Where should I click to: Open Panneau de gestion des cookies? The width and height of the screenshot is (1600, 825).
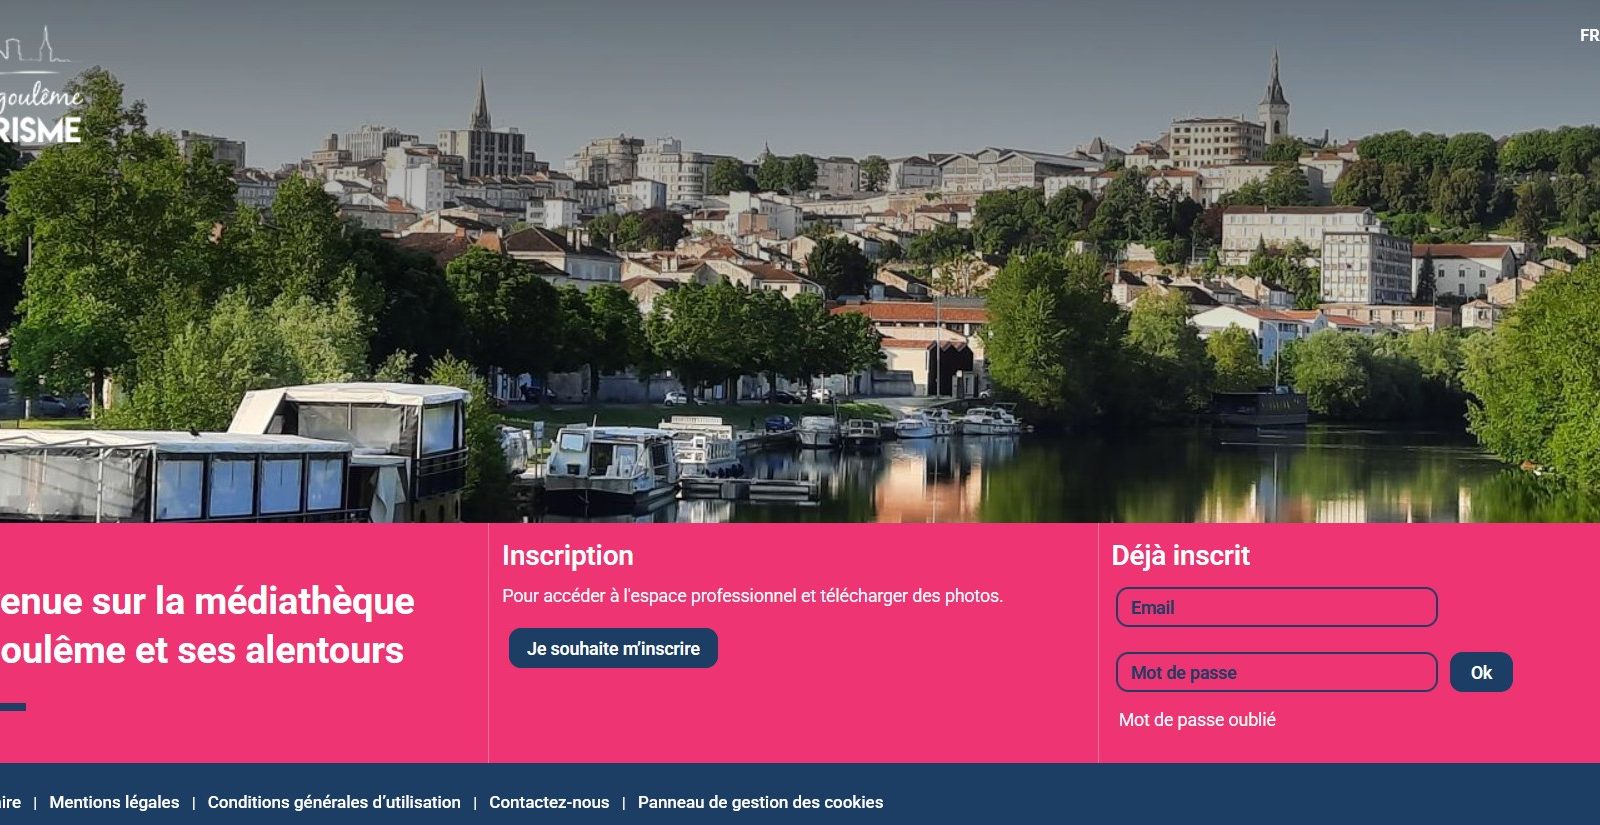pos(760,802)
